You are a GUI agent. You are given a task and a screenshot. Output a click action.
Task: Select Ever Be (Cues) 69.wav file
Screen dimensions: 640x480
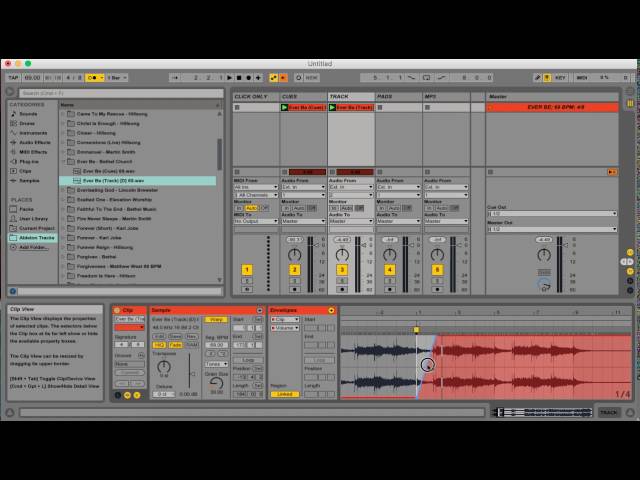pos(109,171)
